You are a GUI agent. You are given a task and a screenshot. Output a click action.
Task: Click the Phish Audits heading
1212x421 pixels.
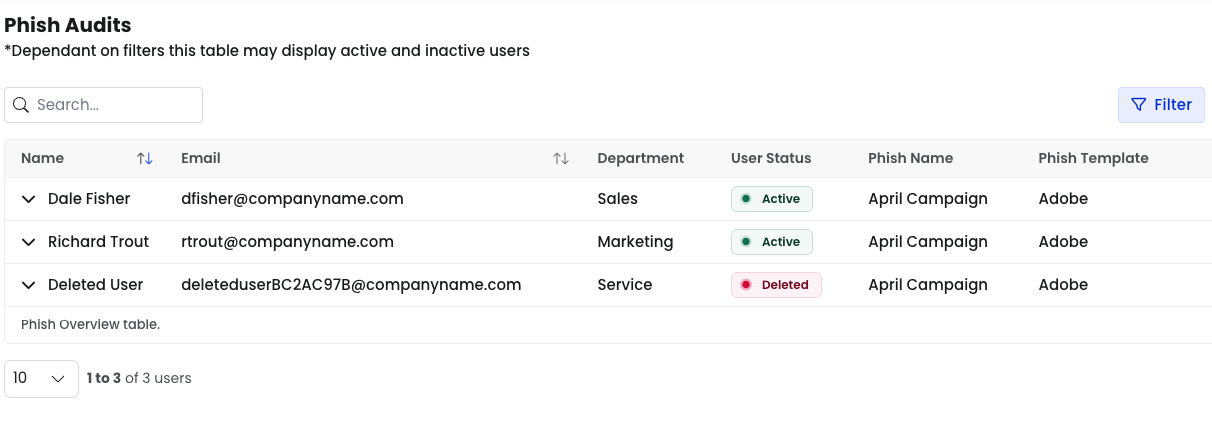coord(68,25)
